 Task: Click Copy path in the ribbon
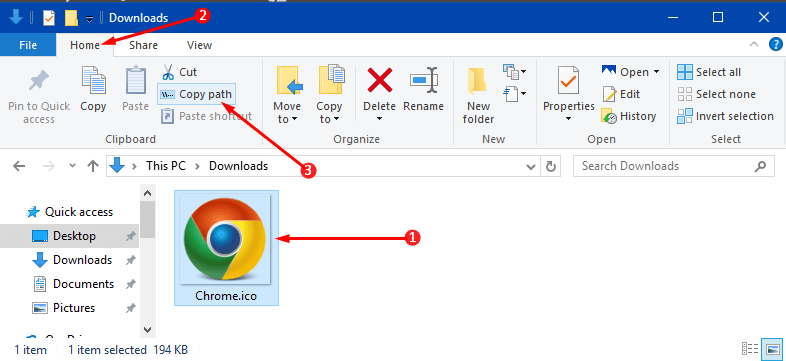[x=196, y=94]
